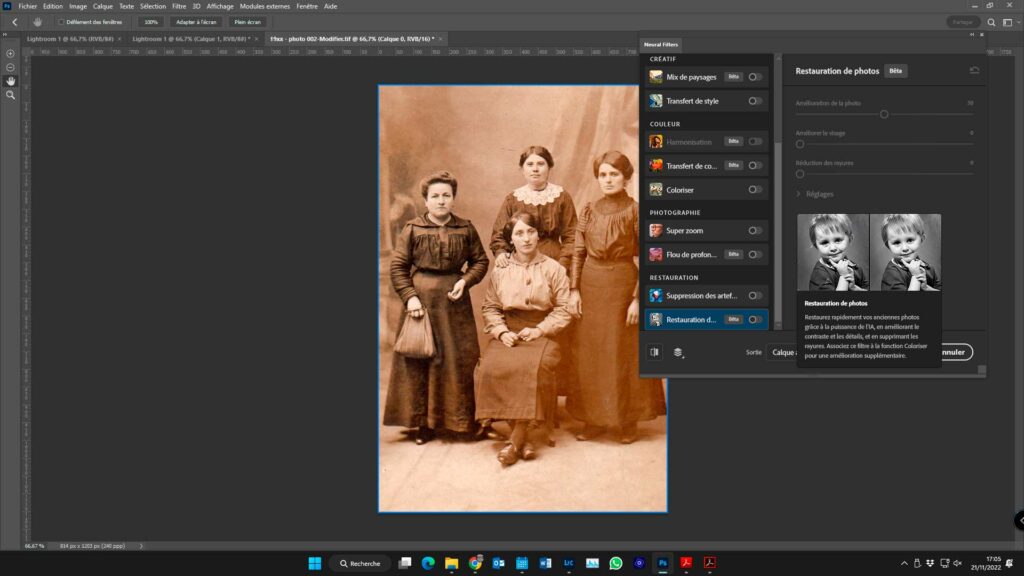This screenshot has height=576, width=1024.
Task: Open WhatsApp from the Windows taskbar
Action: point(616,563)
